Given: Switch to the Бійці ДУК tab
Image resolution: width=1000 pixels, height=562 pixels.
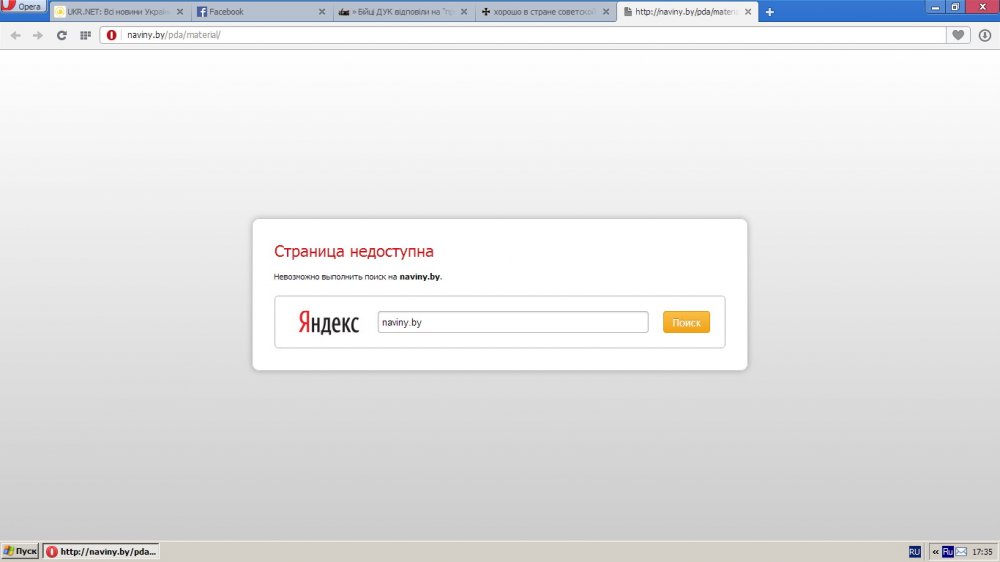Looking at the screenshot, I should pos(404,11).
